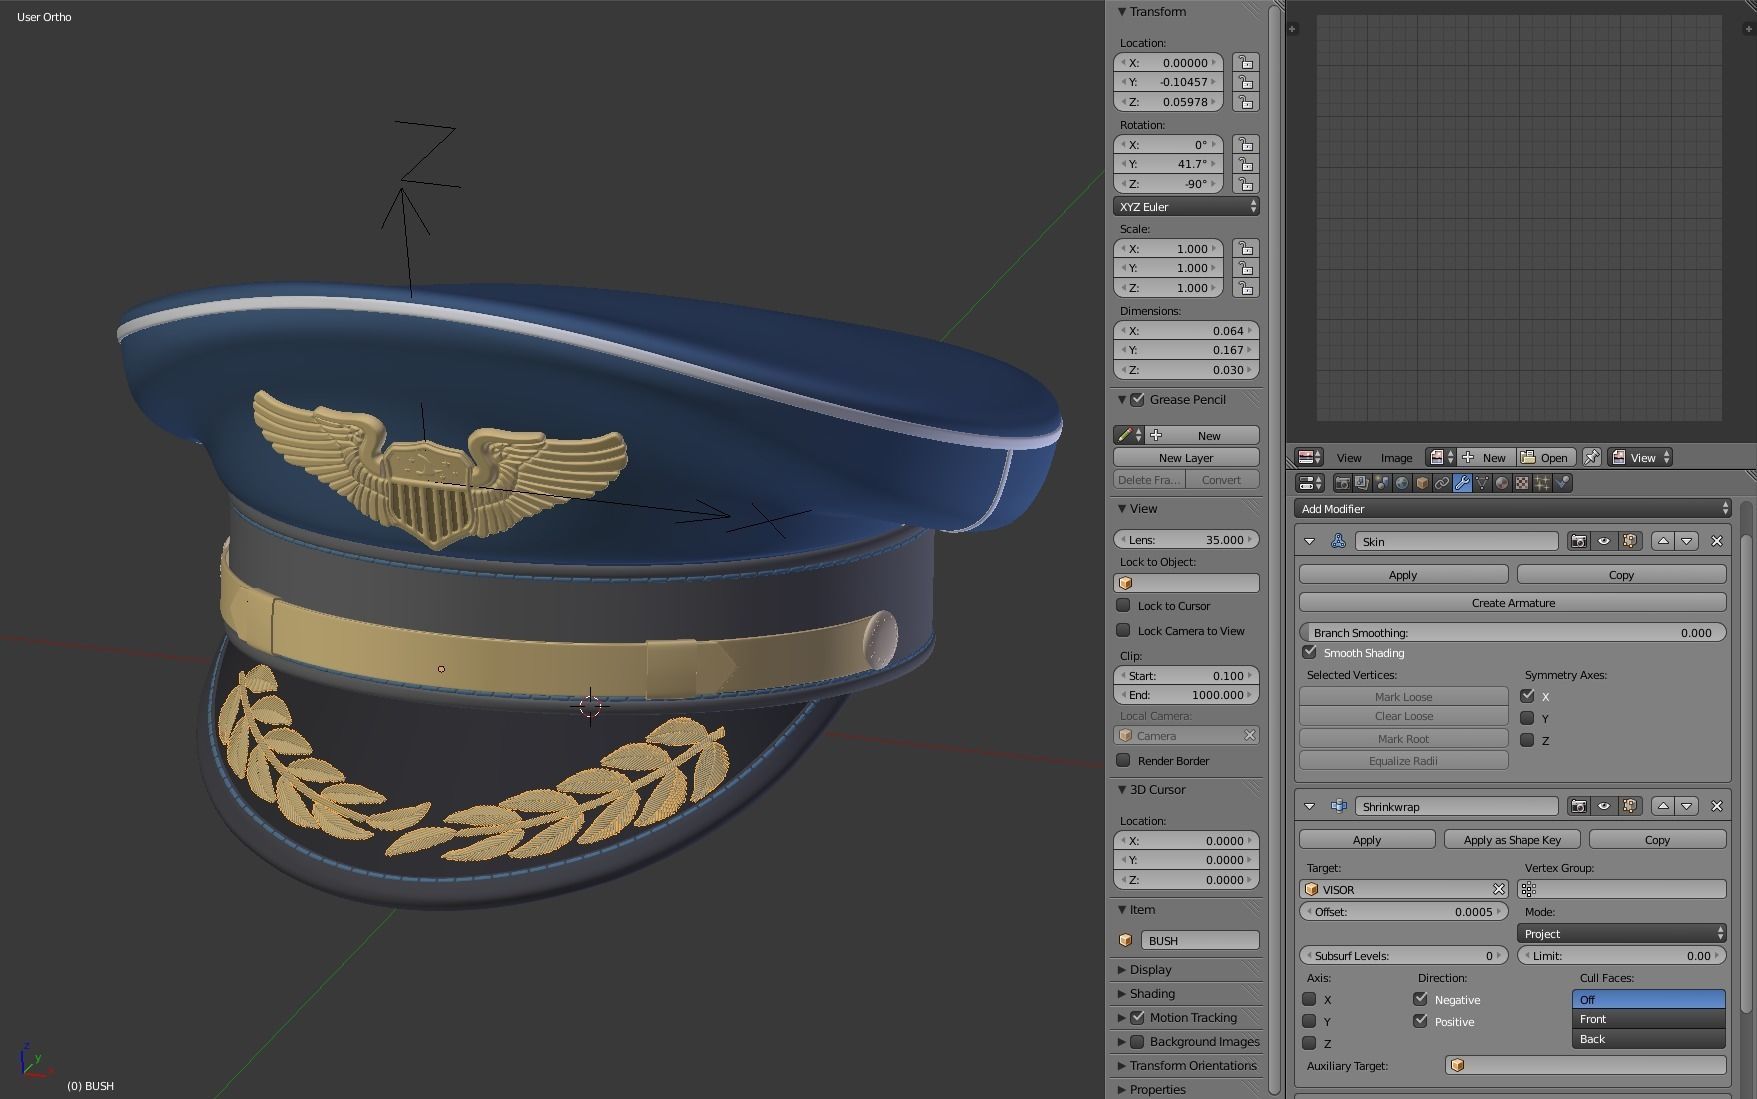Screen dimensions: 1757x1099
Task: Open an image with Open button
Action: click(1544, 457)
